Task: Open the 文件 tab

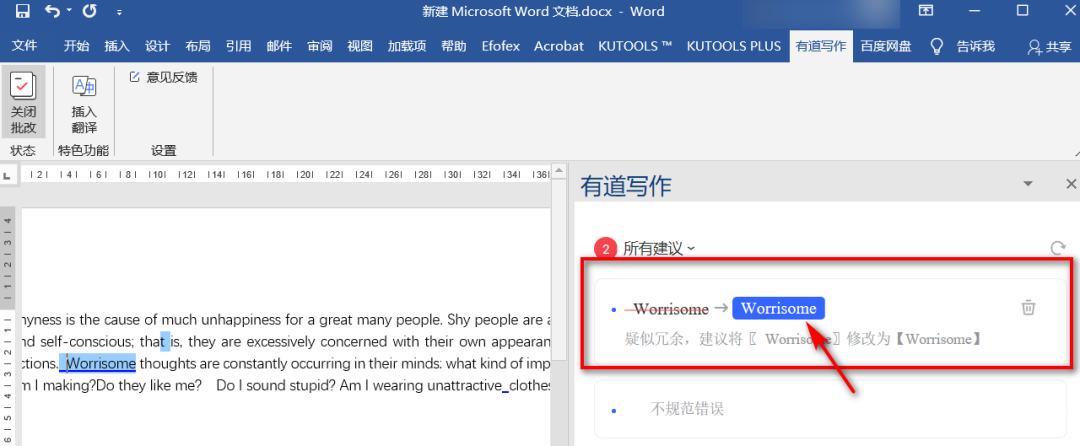Action: [25, 46]
